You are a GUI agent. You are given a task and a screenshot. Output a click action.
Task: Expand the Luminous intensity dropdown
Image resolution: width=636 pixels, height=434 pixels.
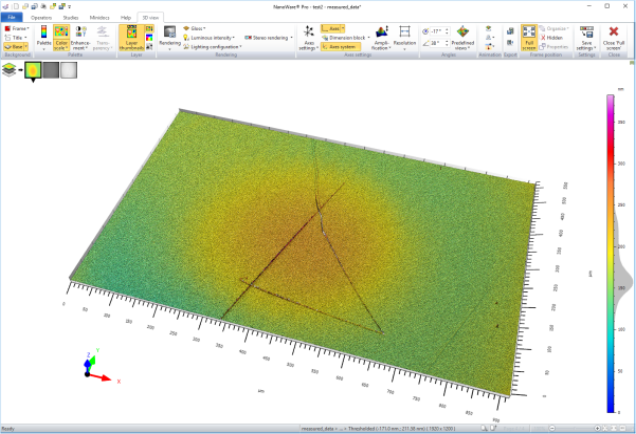coord(207,38)
